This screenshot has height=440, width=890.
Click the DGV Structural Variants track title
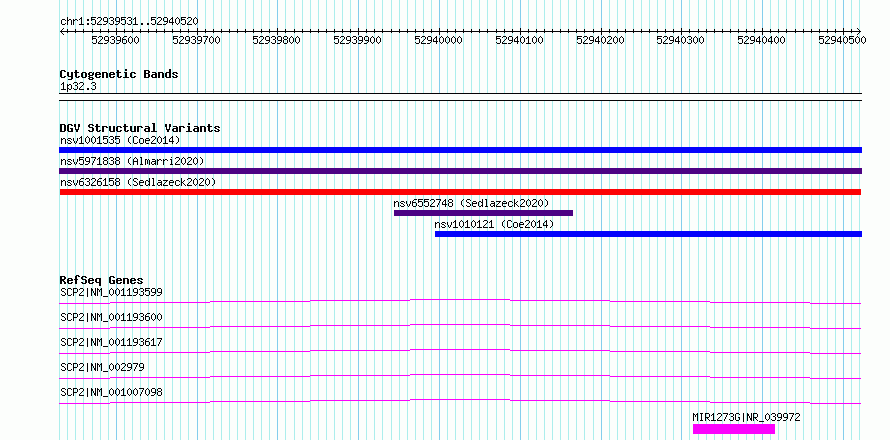[x=140, y=128]
